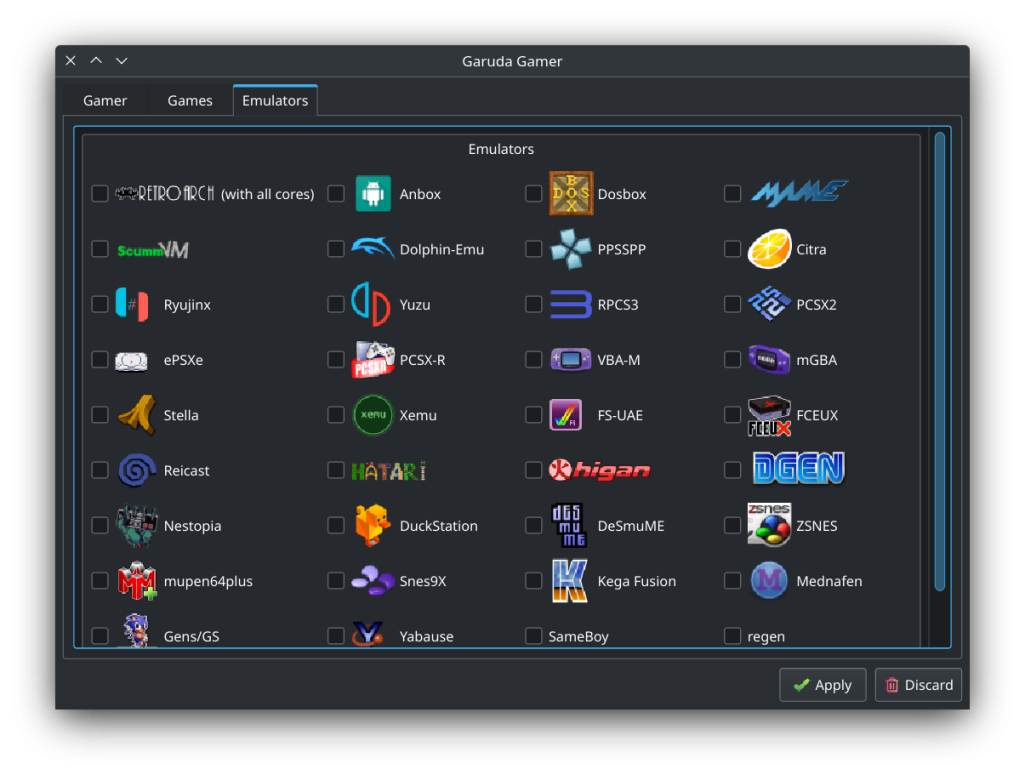
Task: Click the PPSSPP butterfly icon
Action: click(x=568, y=248)
